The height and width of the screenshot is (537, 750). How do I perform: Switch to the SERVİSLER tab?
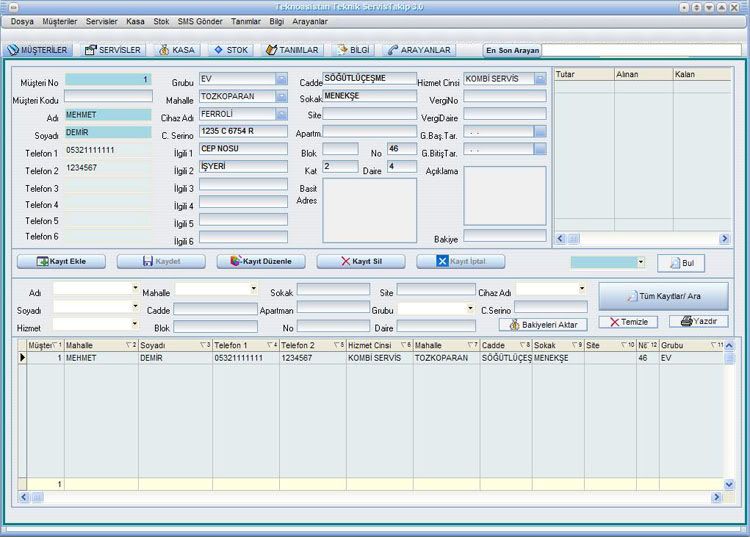[x=113, y=50]
